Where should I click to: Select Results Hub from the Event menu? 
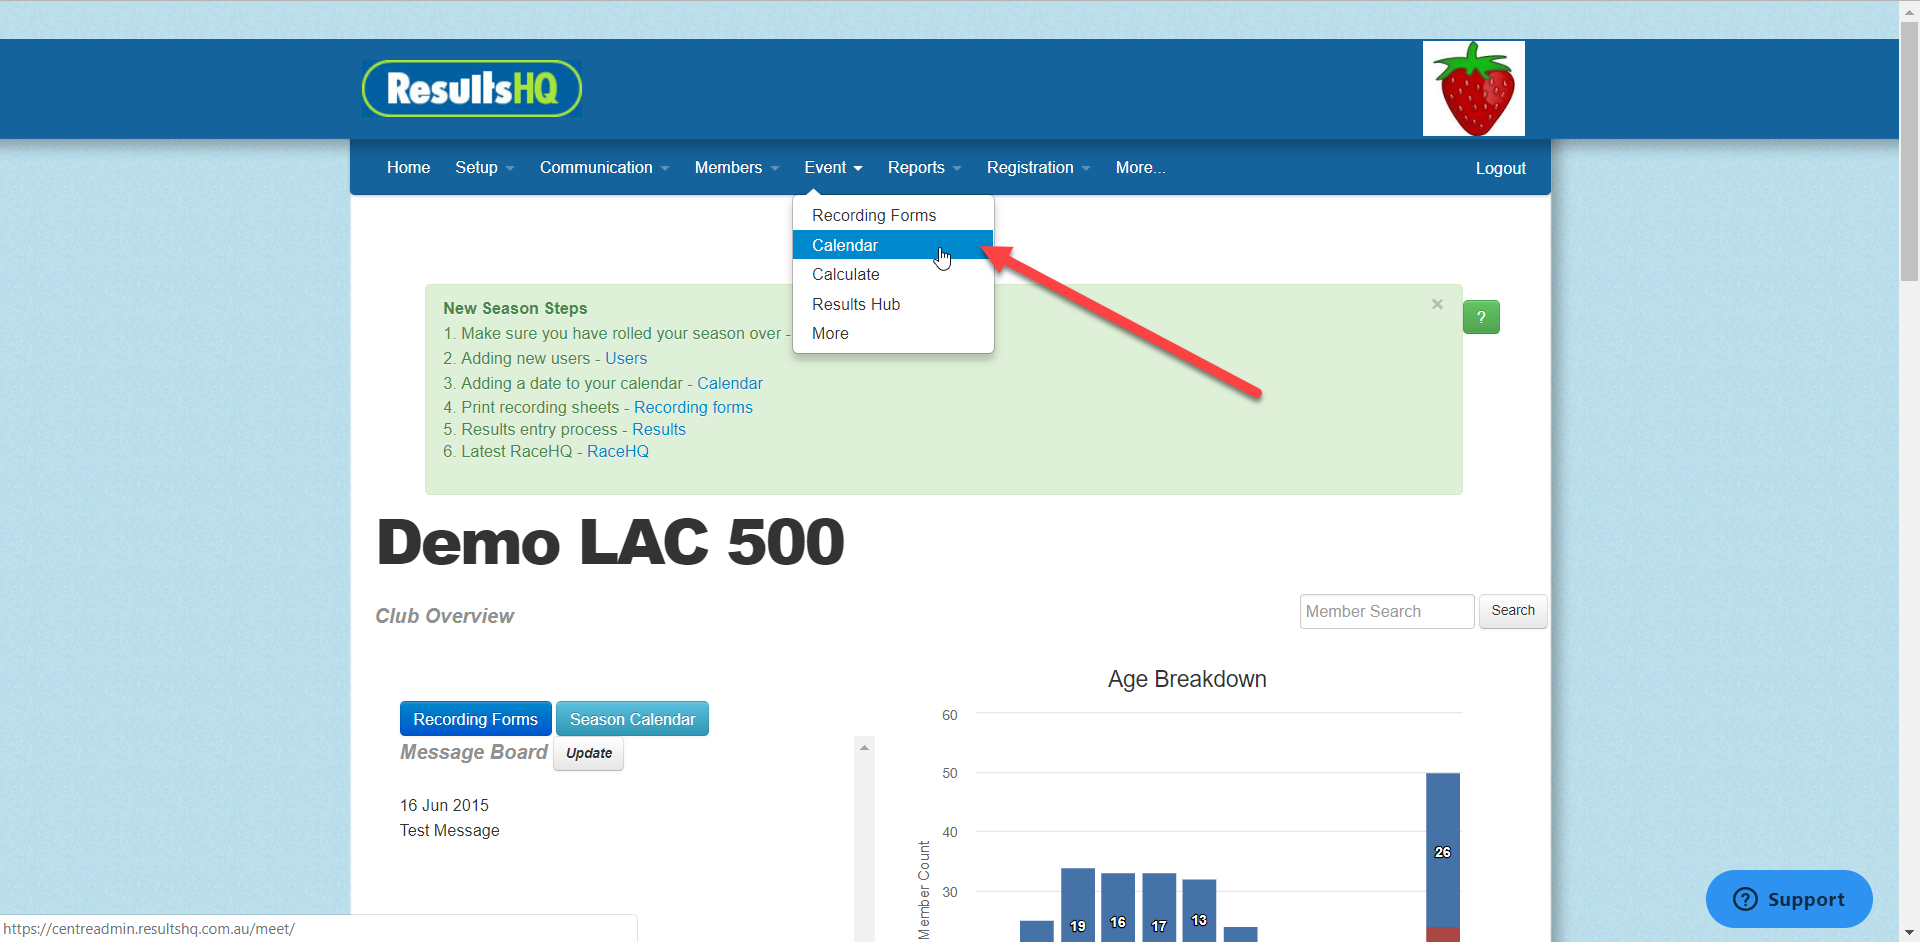856,304
